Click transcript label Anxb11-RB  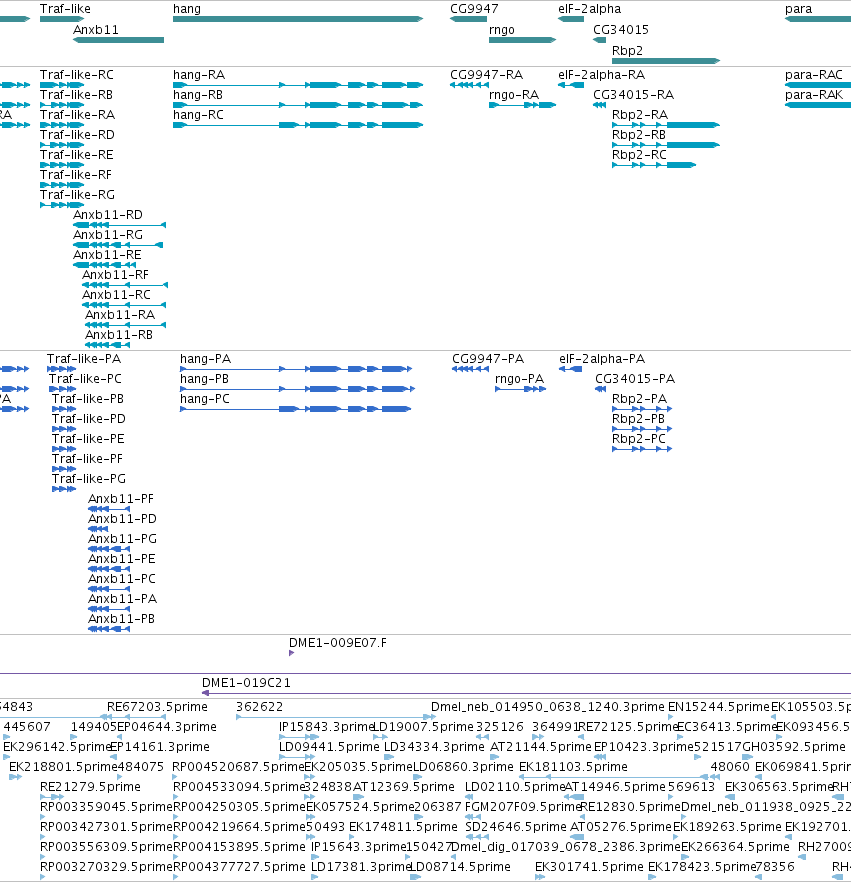[119, 335]
